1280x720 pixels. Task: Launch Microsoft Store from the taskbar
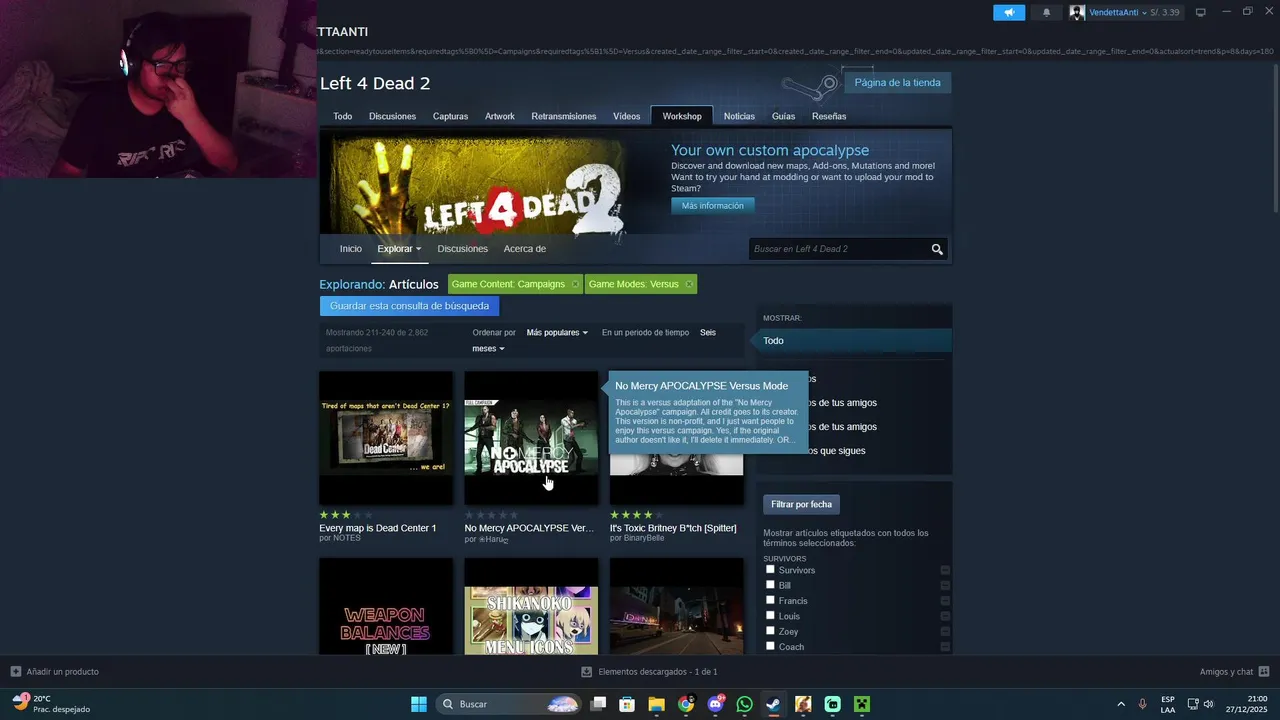pos(627,704)
